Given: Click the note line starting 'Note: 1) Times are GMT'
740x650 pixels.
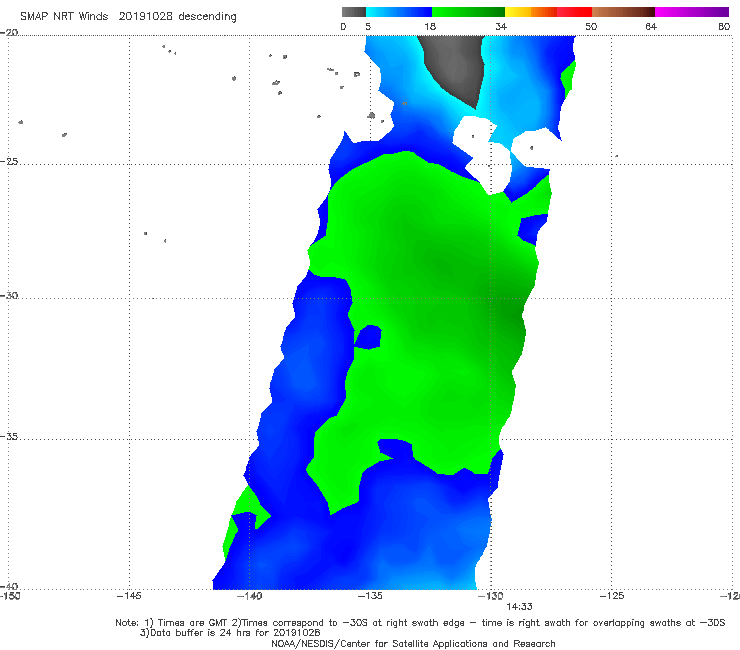Looking at the screenshot, I should pos(420,623).
